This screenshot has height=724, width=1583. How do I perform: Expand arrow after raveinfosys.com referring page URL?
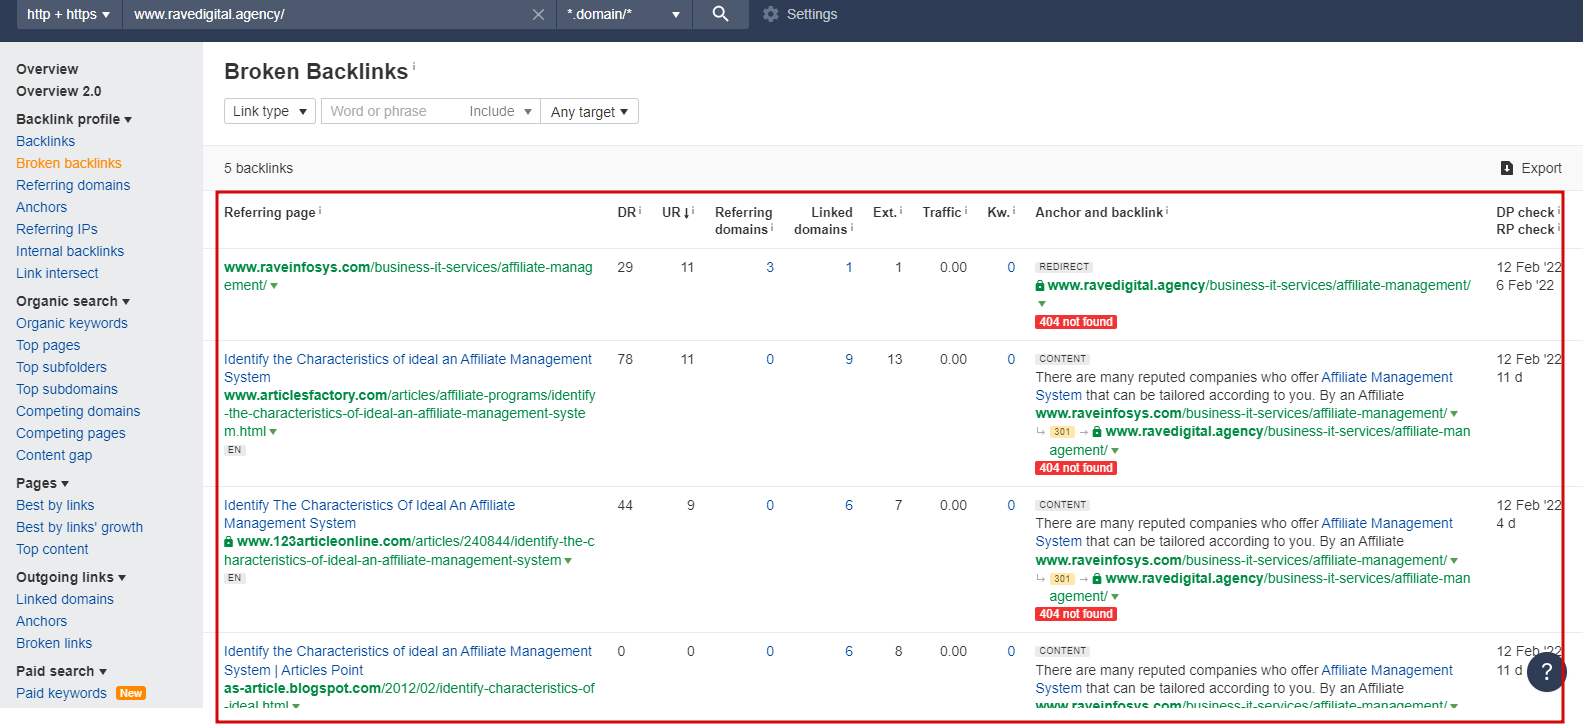274,286
